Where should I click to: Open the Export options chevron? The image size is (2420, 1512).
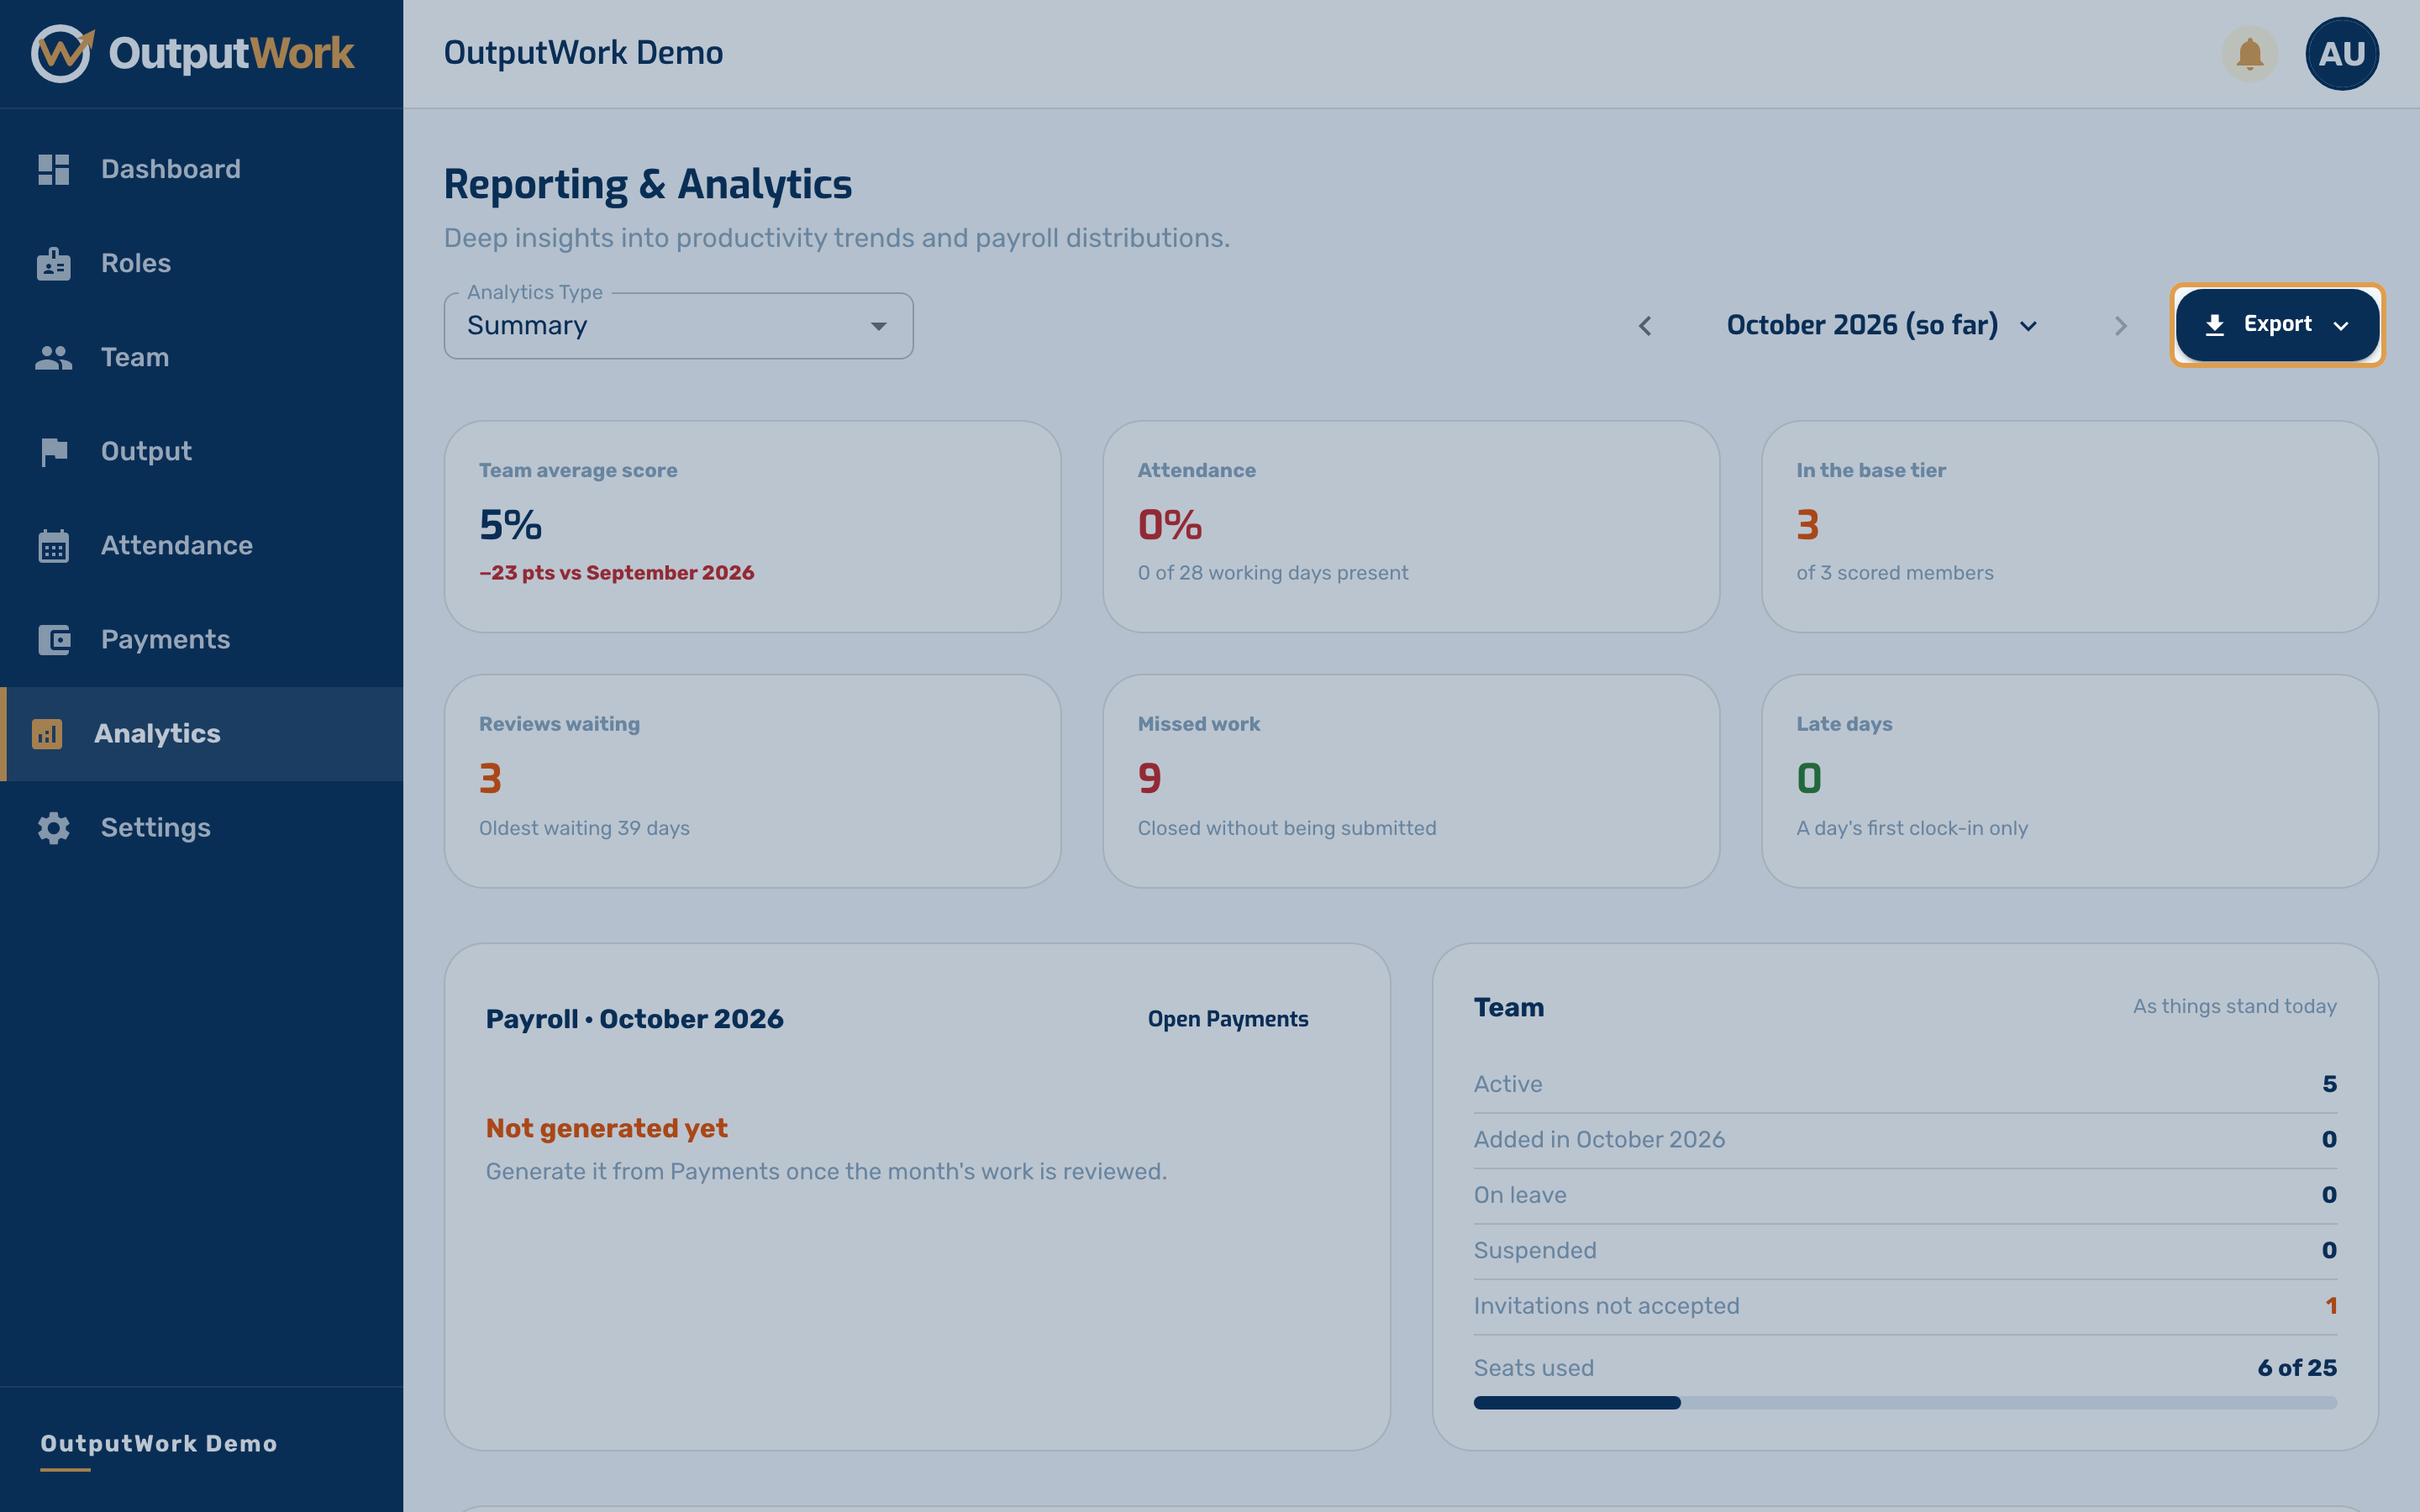[x=2341, y=326]
